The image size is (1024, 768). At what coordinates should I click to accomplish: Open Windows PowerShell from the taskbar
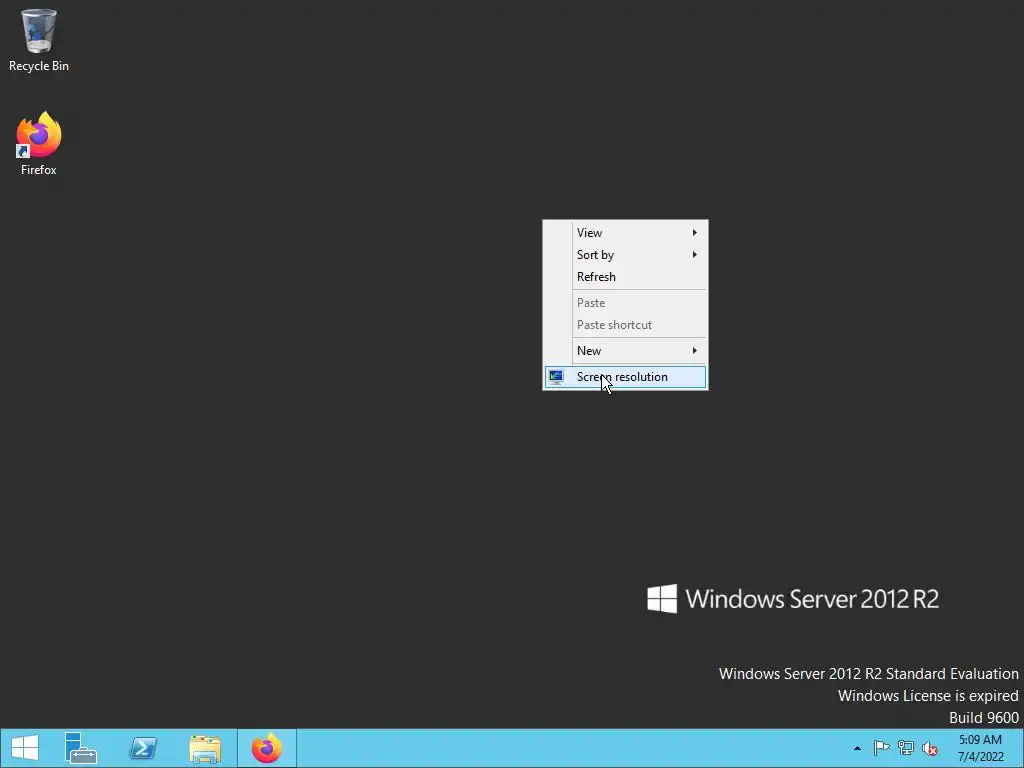[143, 748]
